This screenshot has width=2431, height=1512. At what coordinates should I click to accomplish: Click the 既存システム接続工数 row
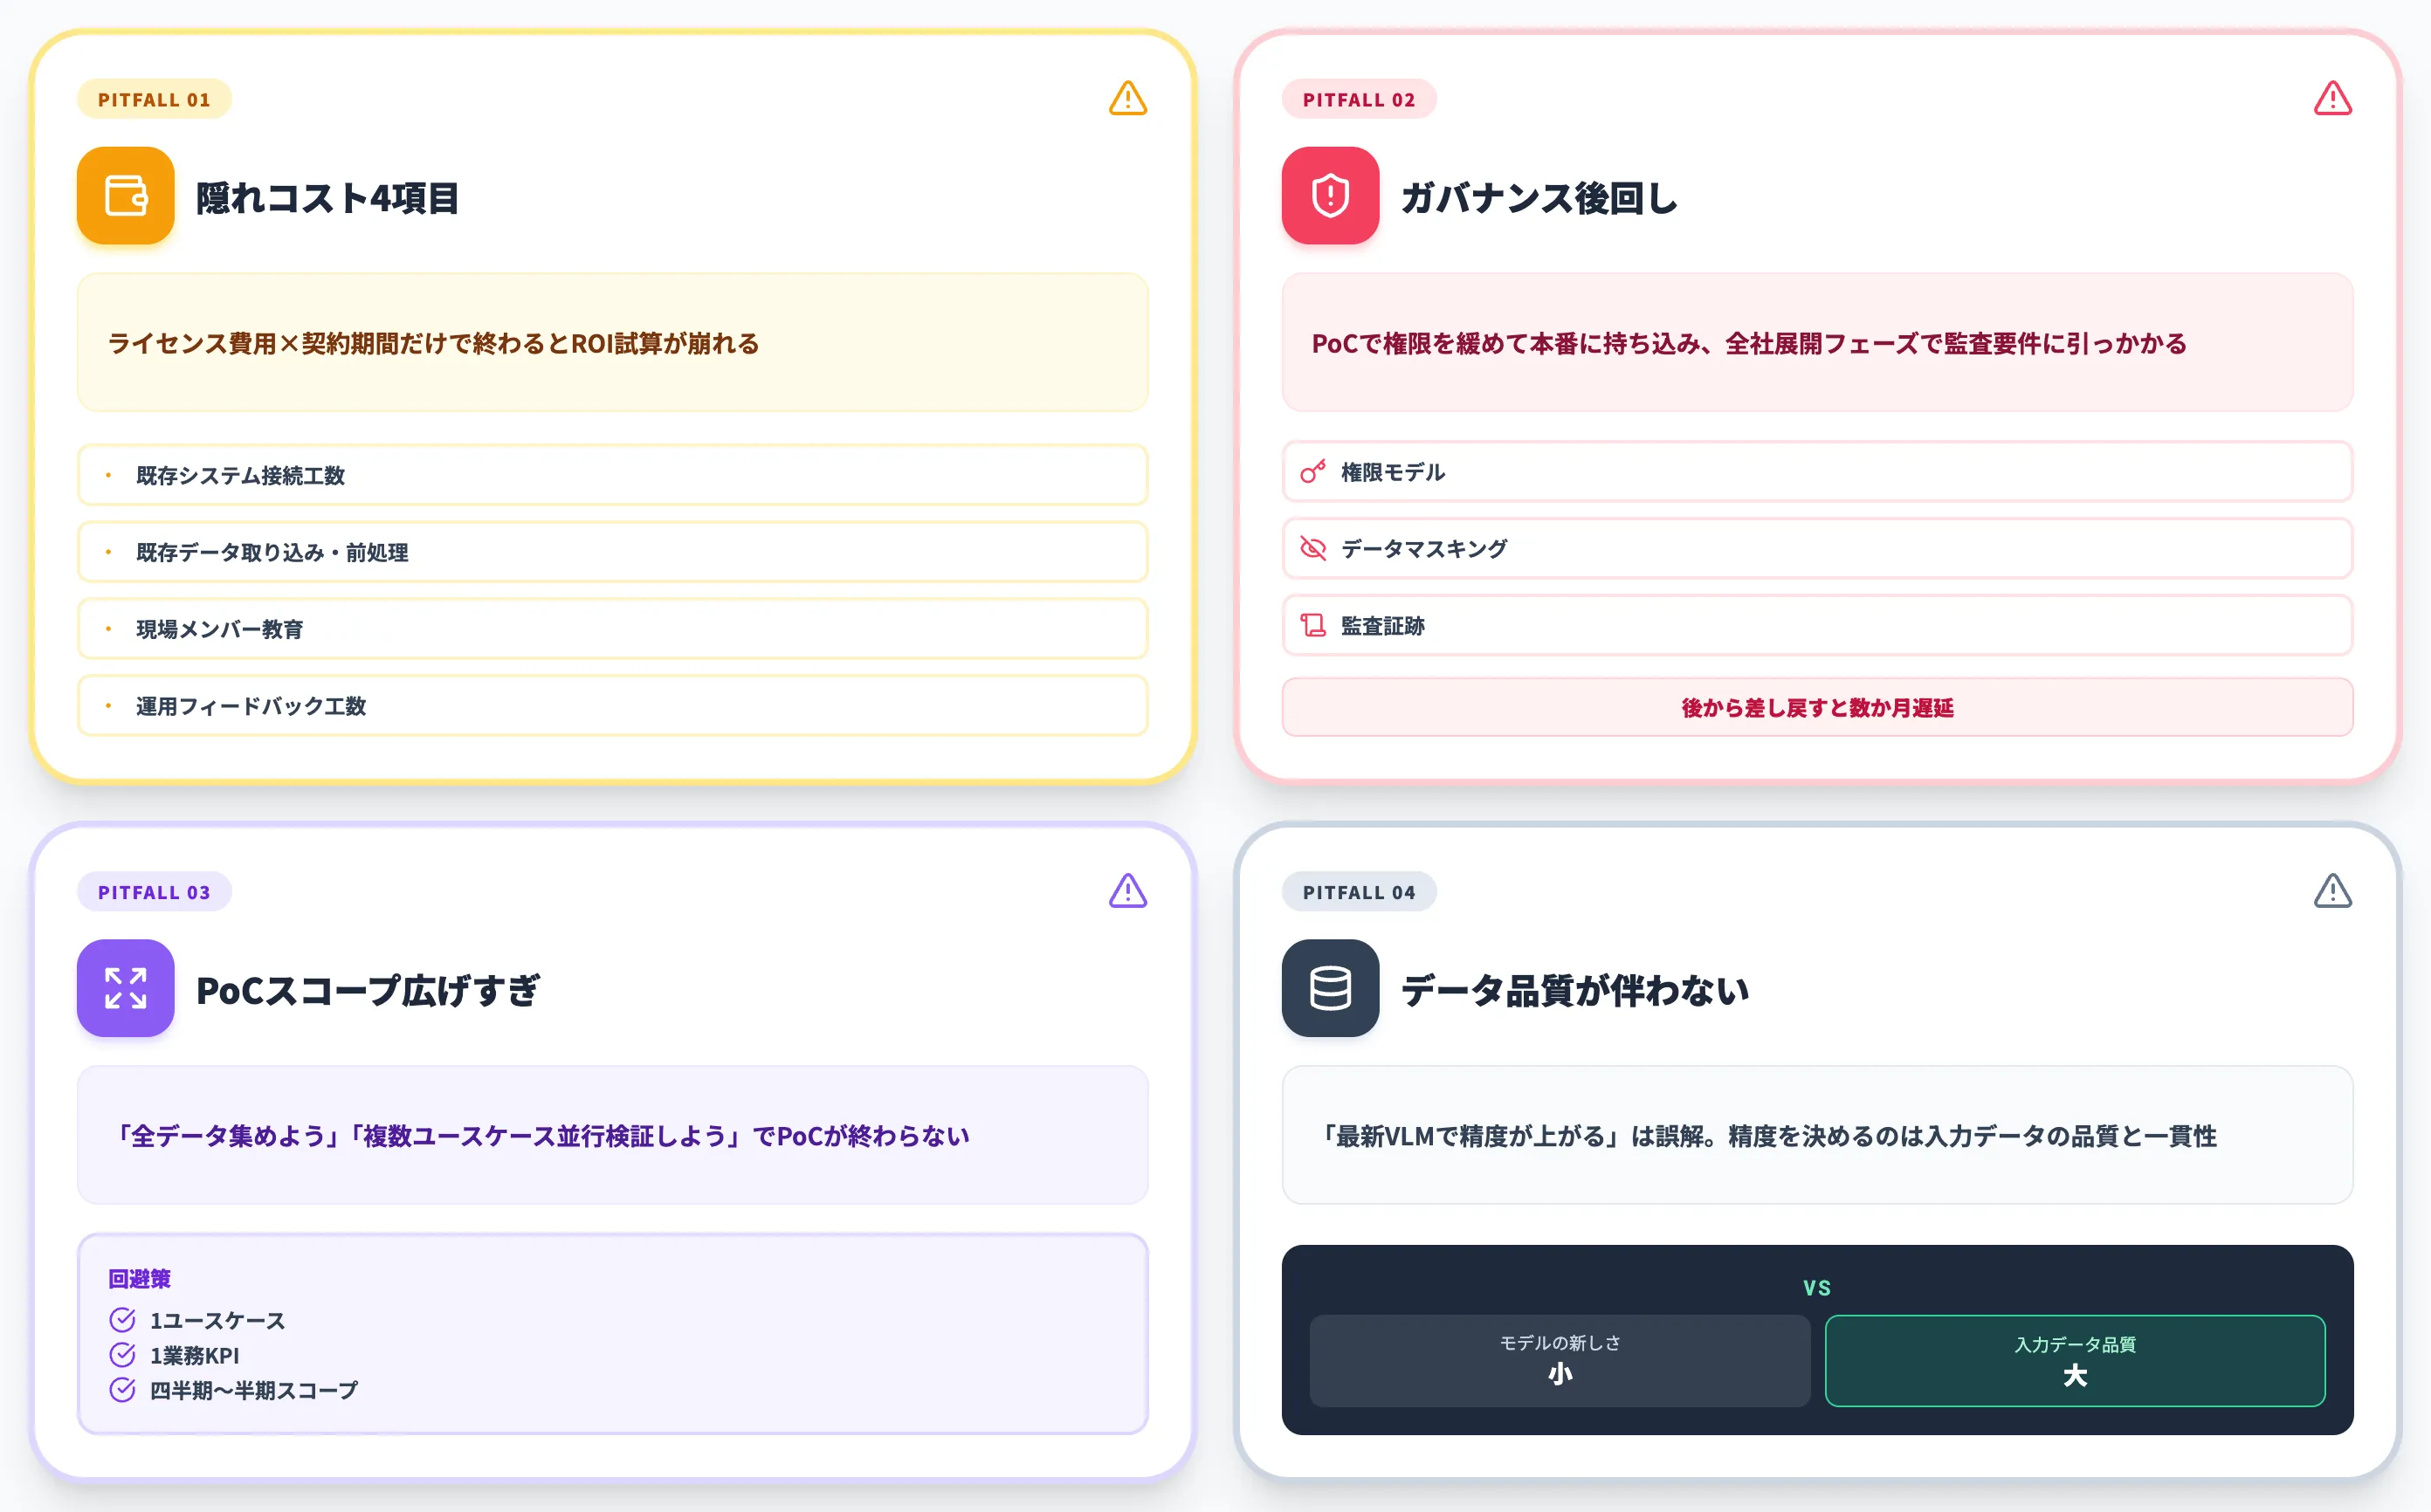click(x=612, y=475)
